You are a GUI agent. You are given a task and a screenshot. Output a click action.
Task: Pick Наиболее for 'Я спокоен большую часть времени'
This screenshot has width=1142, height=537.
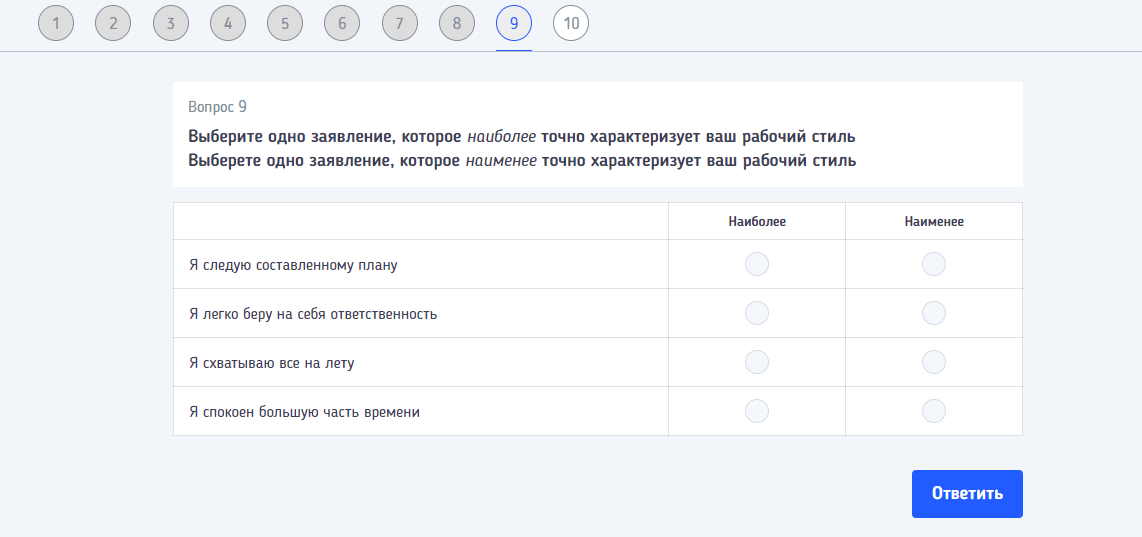[x=757, y=411]
